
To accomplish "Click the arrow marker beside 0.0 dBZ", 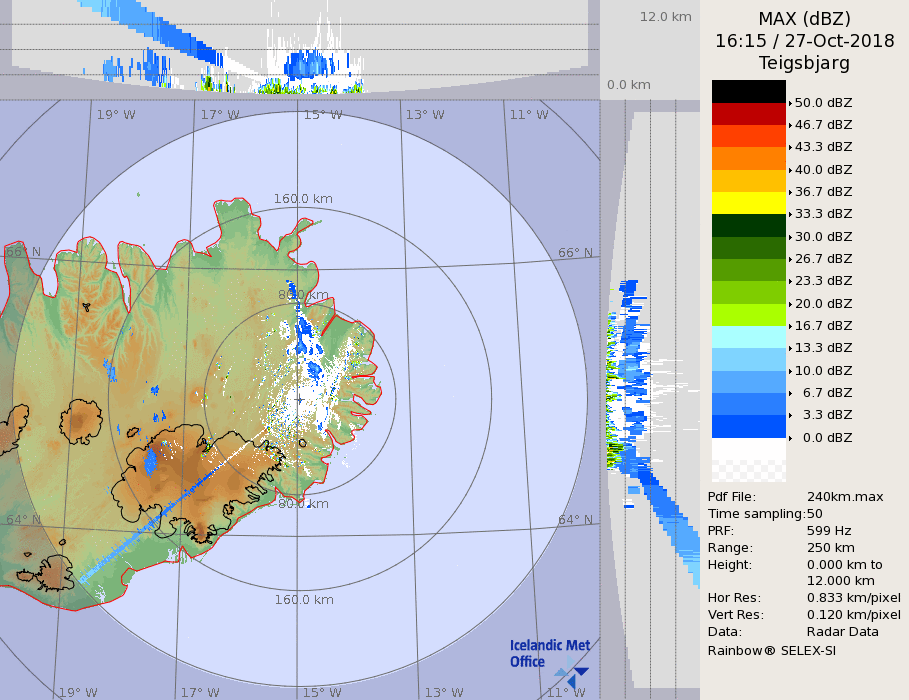I will (791, 438).
